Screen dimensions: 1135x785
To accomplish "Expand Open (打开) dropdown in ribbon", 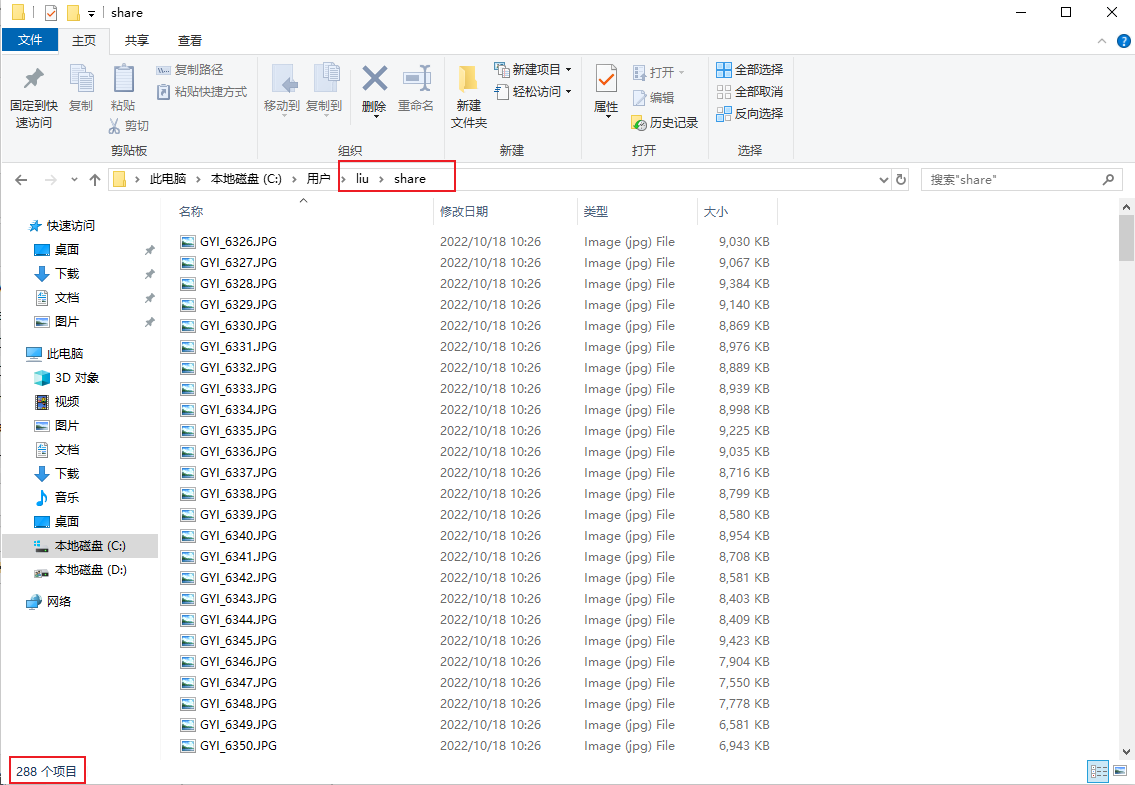I will 681,72.
